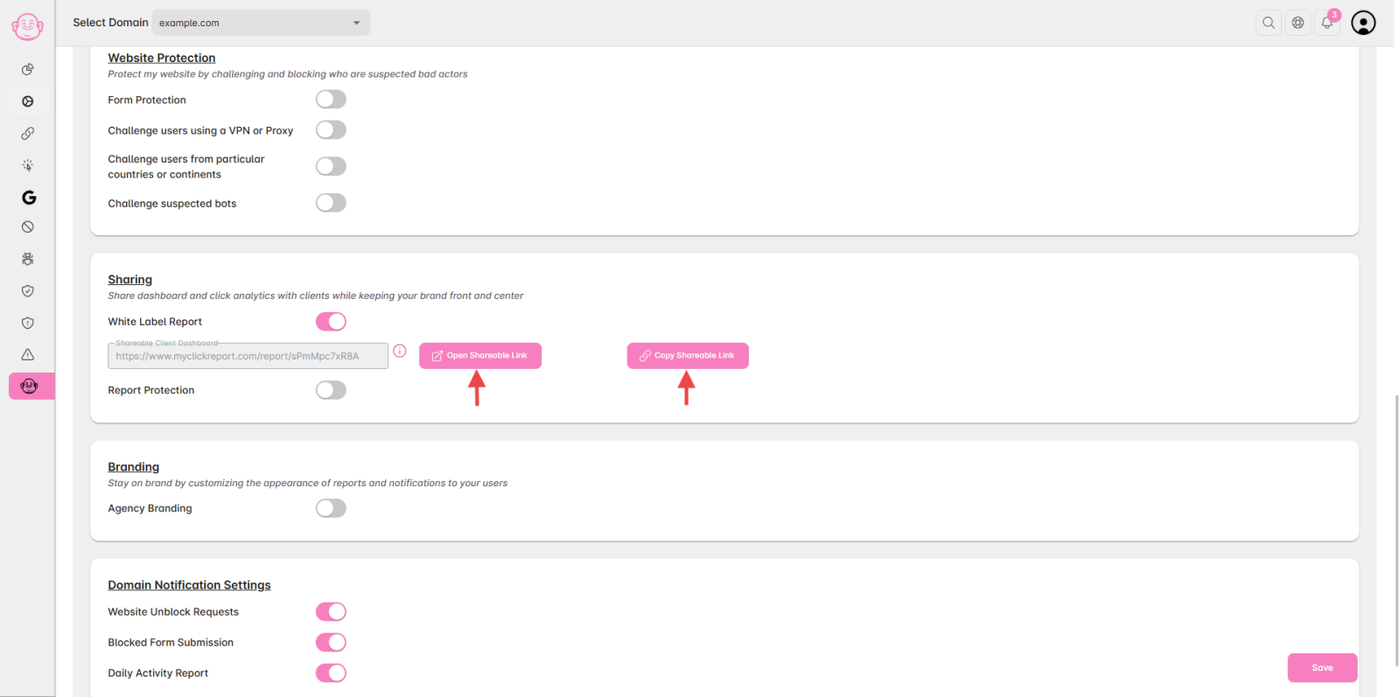Enable Form Protection toggle
The height and width of the screenshot is (697, 1400).
[331, 99]
